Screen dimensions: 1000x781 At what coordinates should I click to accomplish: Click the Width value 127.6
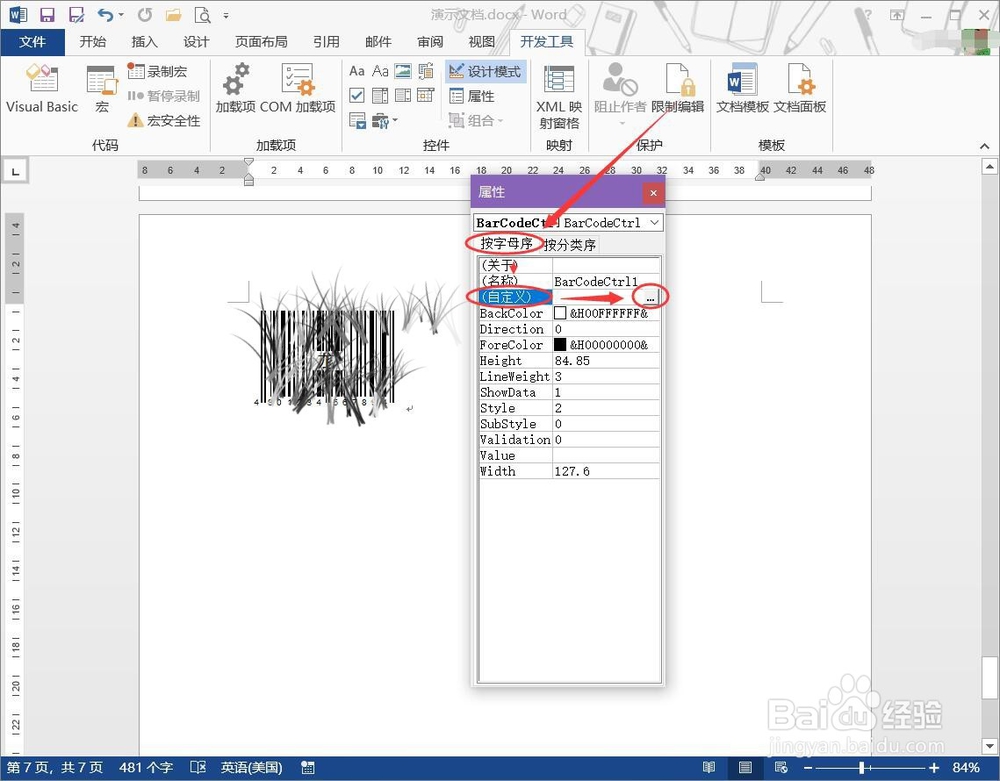pyautogui.click(x=606, y=471)
